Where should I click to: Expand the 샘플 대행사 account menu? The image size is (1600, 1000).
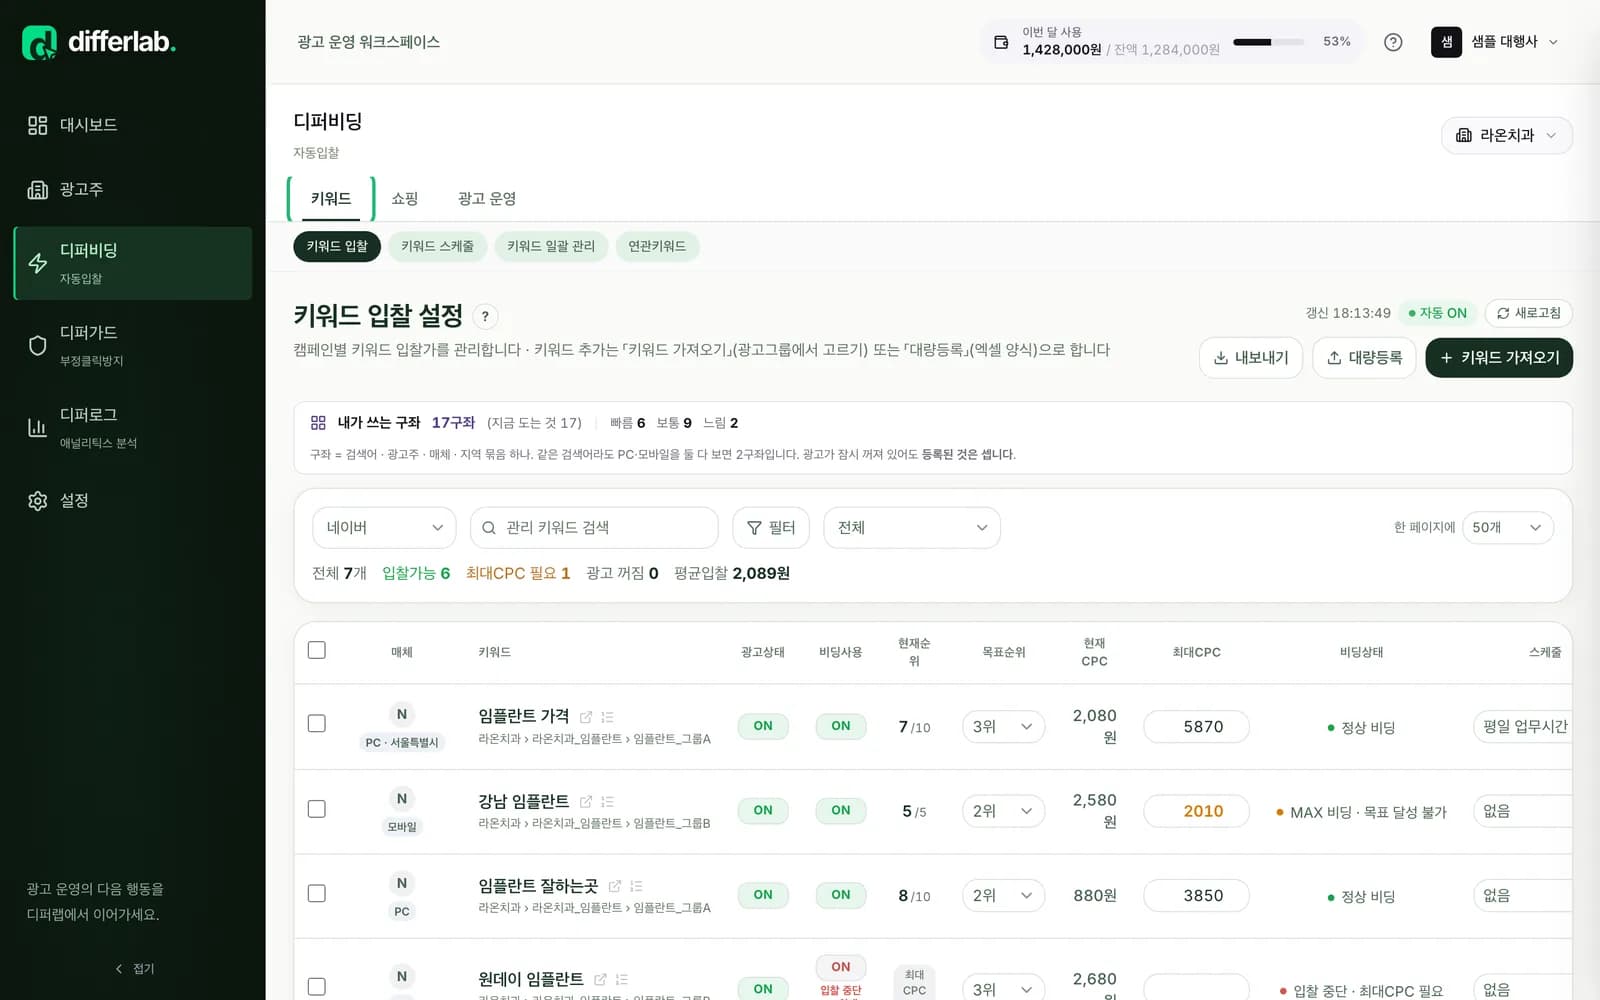[1495, 42]
